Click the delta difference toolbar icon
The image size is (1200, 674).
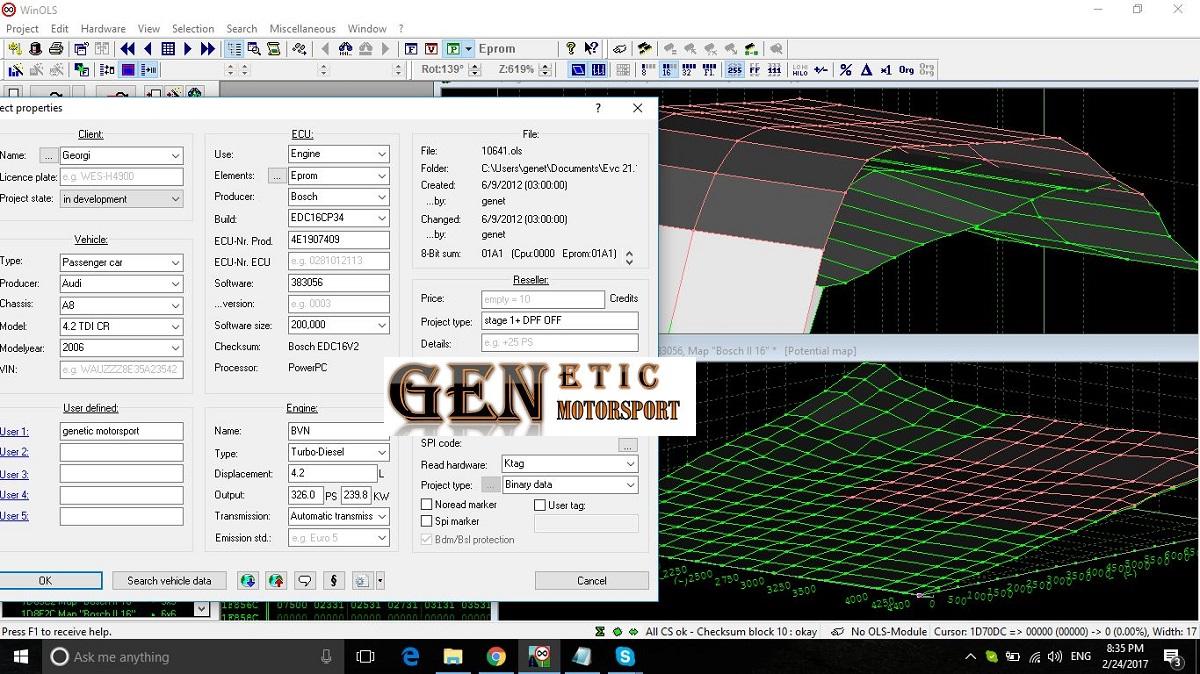[x=866, y=70]
